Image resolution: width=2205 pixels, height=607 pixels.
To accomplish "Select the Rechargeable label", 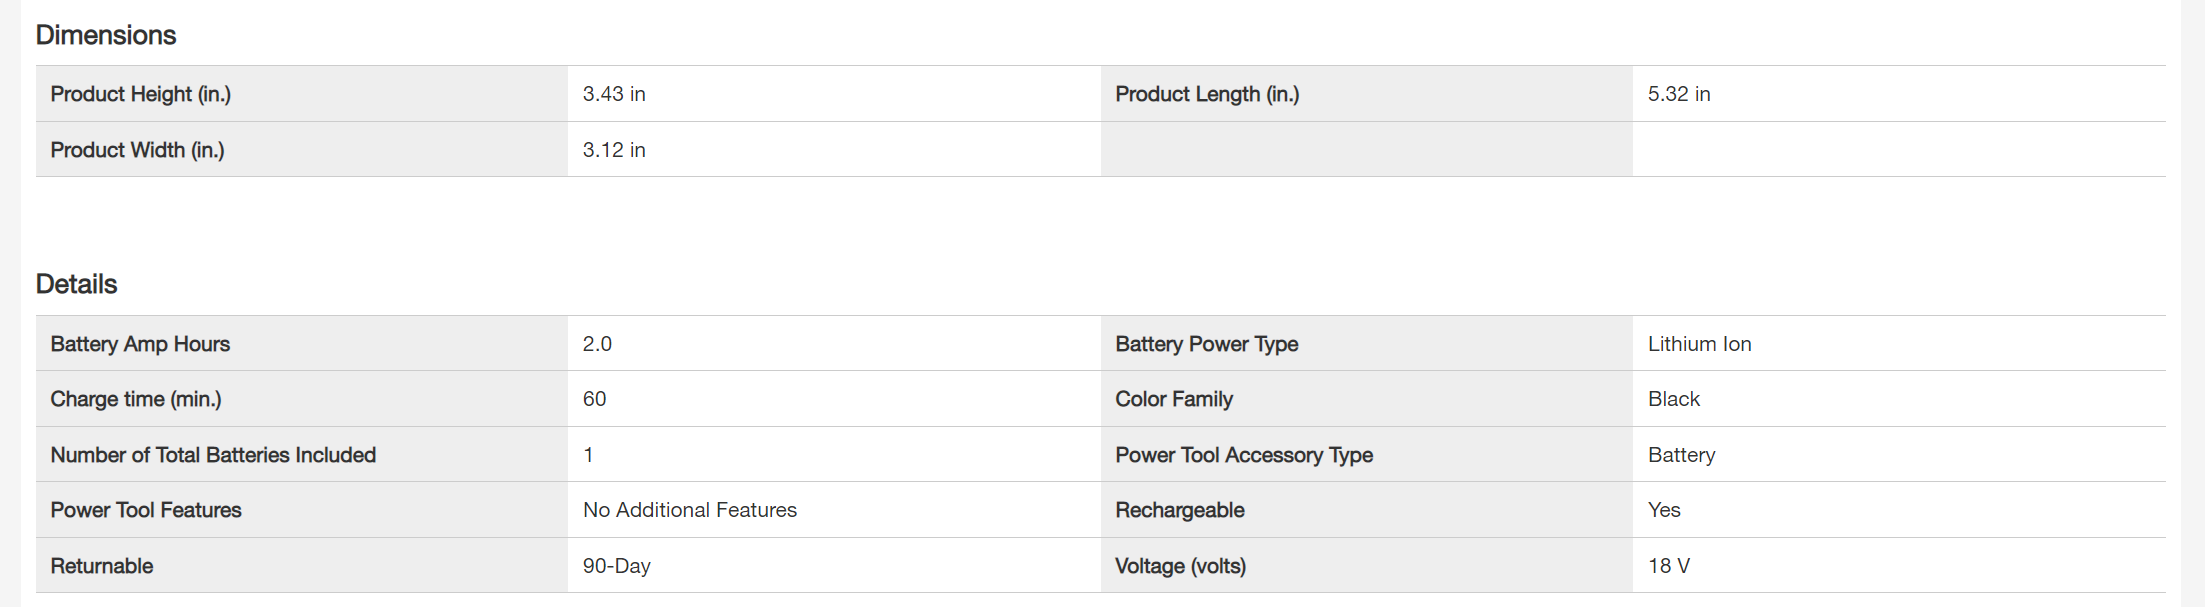I will [x=1180, y=510].
